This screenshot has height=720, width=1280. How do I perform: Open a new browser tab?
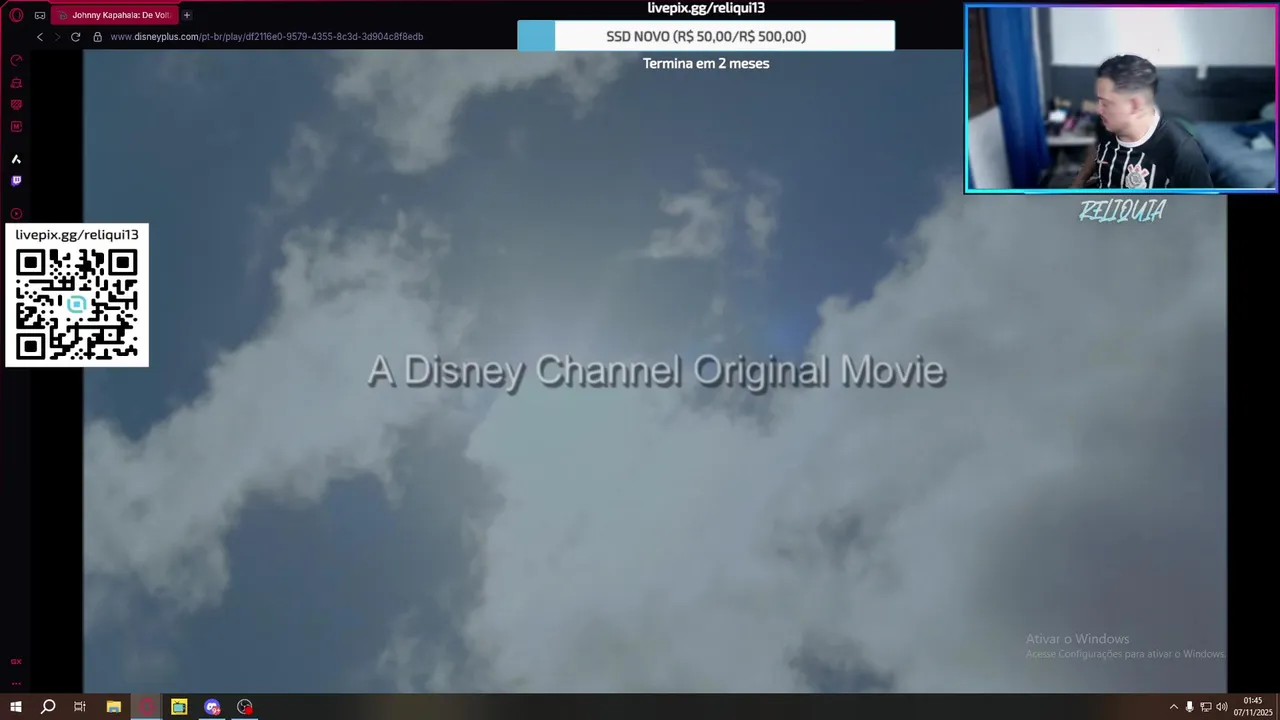pyautogui.click(x=186, y=15)
